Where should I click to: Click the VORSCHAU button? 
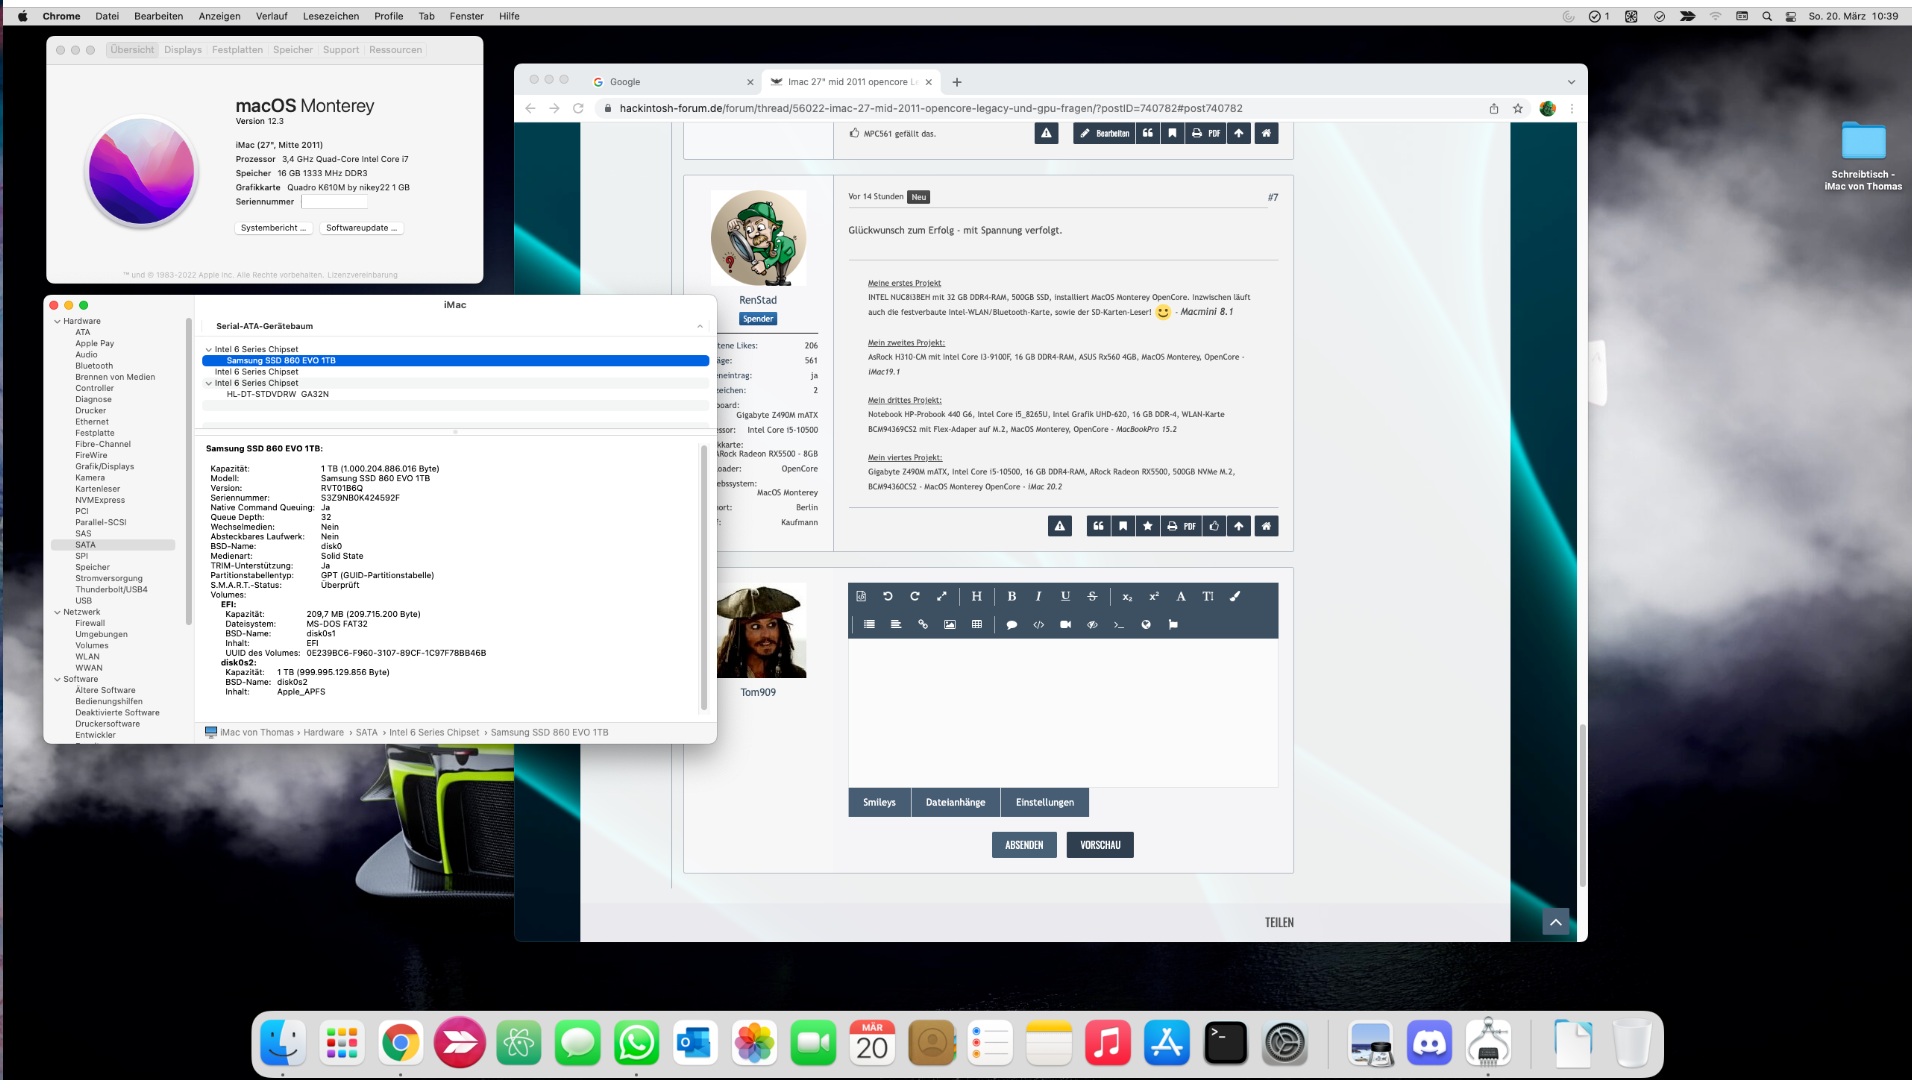1100,846
